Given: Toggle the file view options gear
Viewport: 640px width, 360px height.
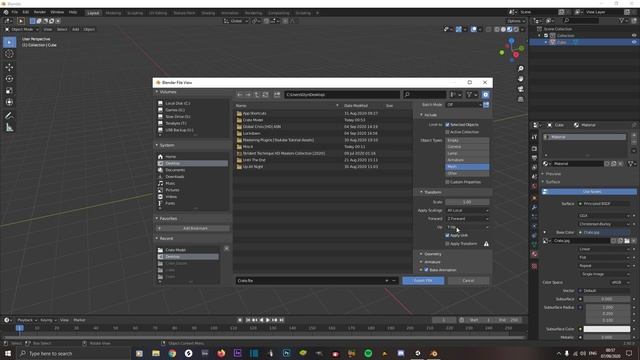Looking at the screenshot, I should pyautogui.click(x=485, y=95).
